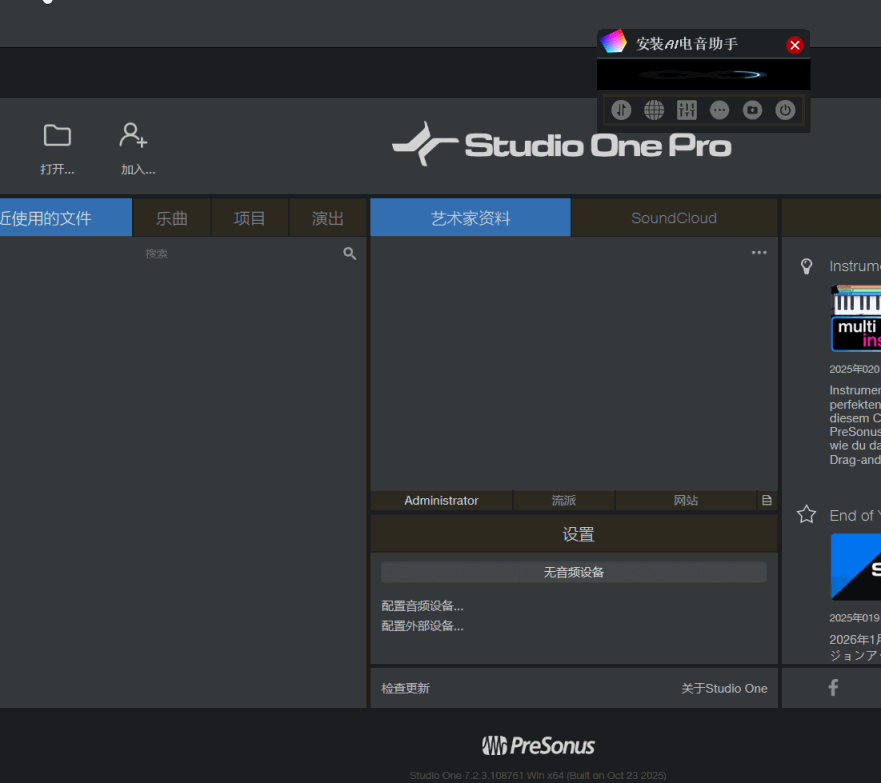Viewport: 881px width, 783px height.
Task: Click the globe icon in the AI assistant toolbar
Action: 654,110
